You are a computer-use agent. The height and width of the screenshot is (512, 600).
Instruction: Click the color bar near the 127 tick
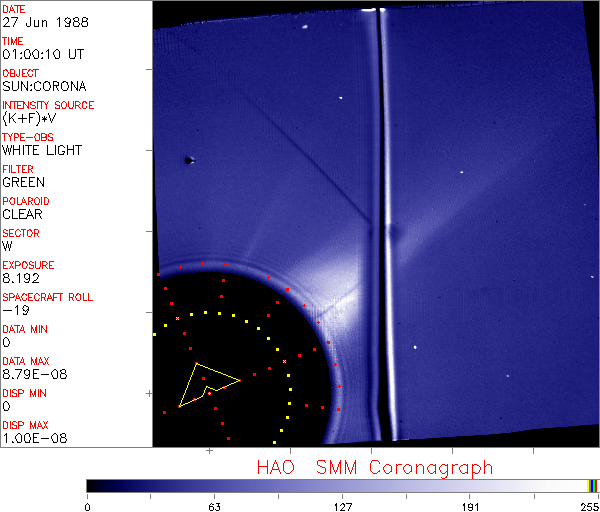[341, 485]
